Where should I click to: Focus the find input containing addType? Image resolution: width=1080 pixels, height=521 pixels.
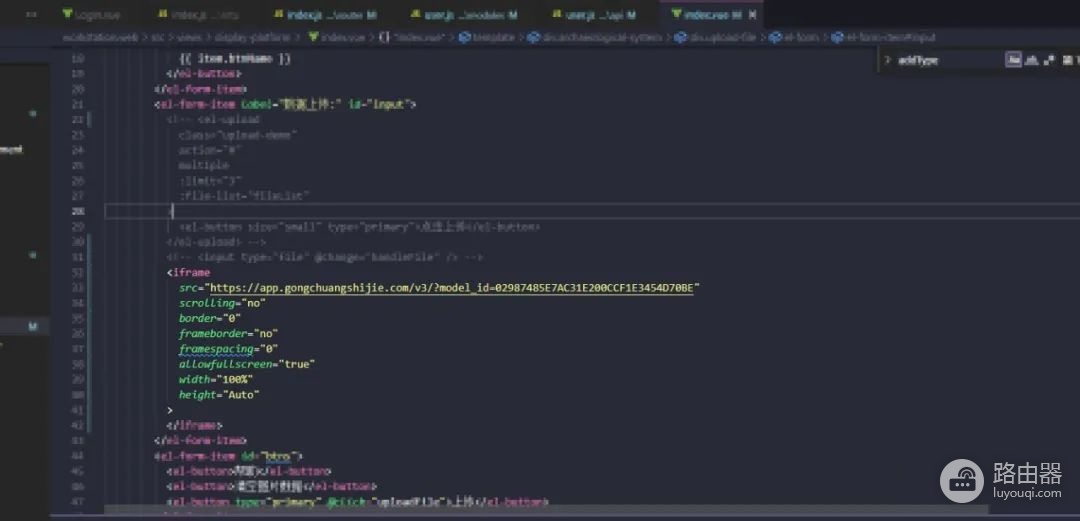(947, 60)
